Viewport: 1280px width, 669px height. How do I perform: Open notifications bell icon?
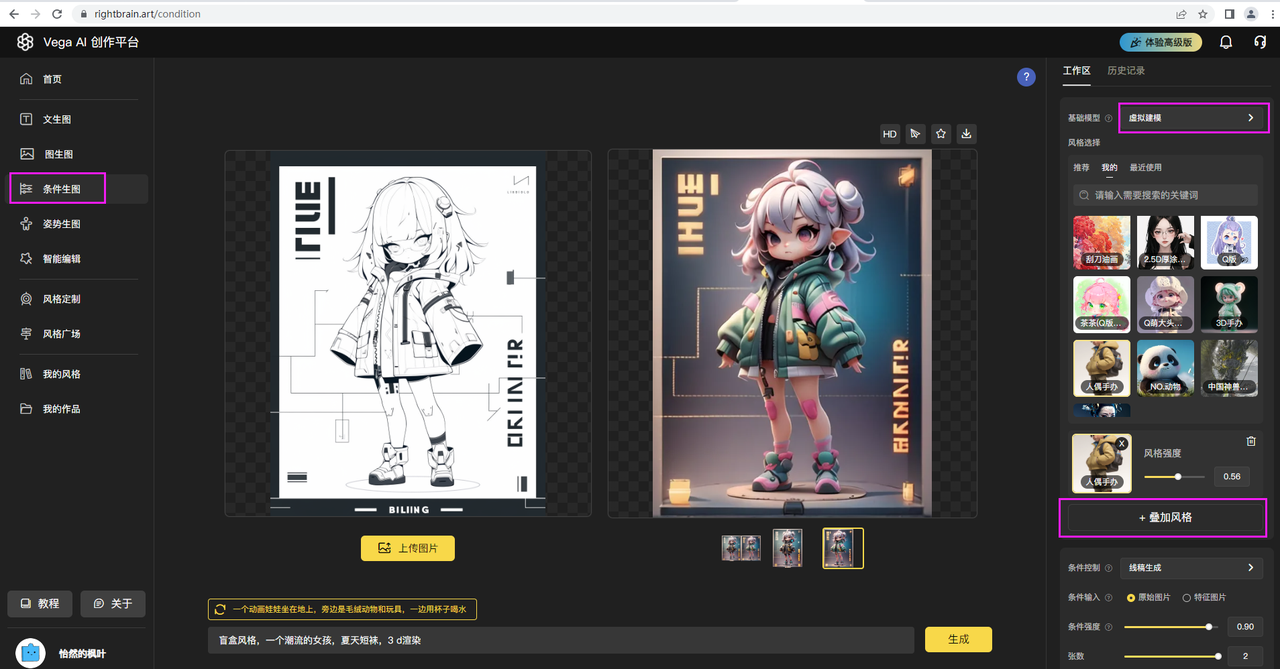[x=1226, y=42]
